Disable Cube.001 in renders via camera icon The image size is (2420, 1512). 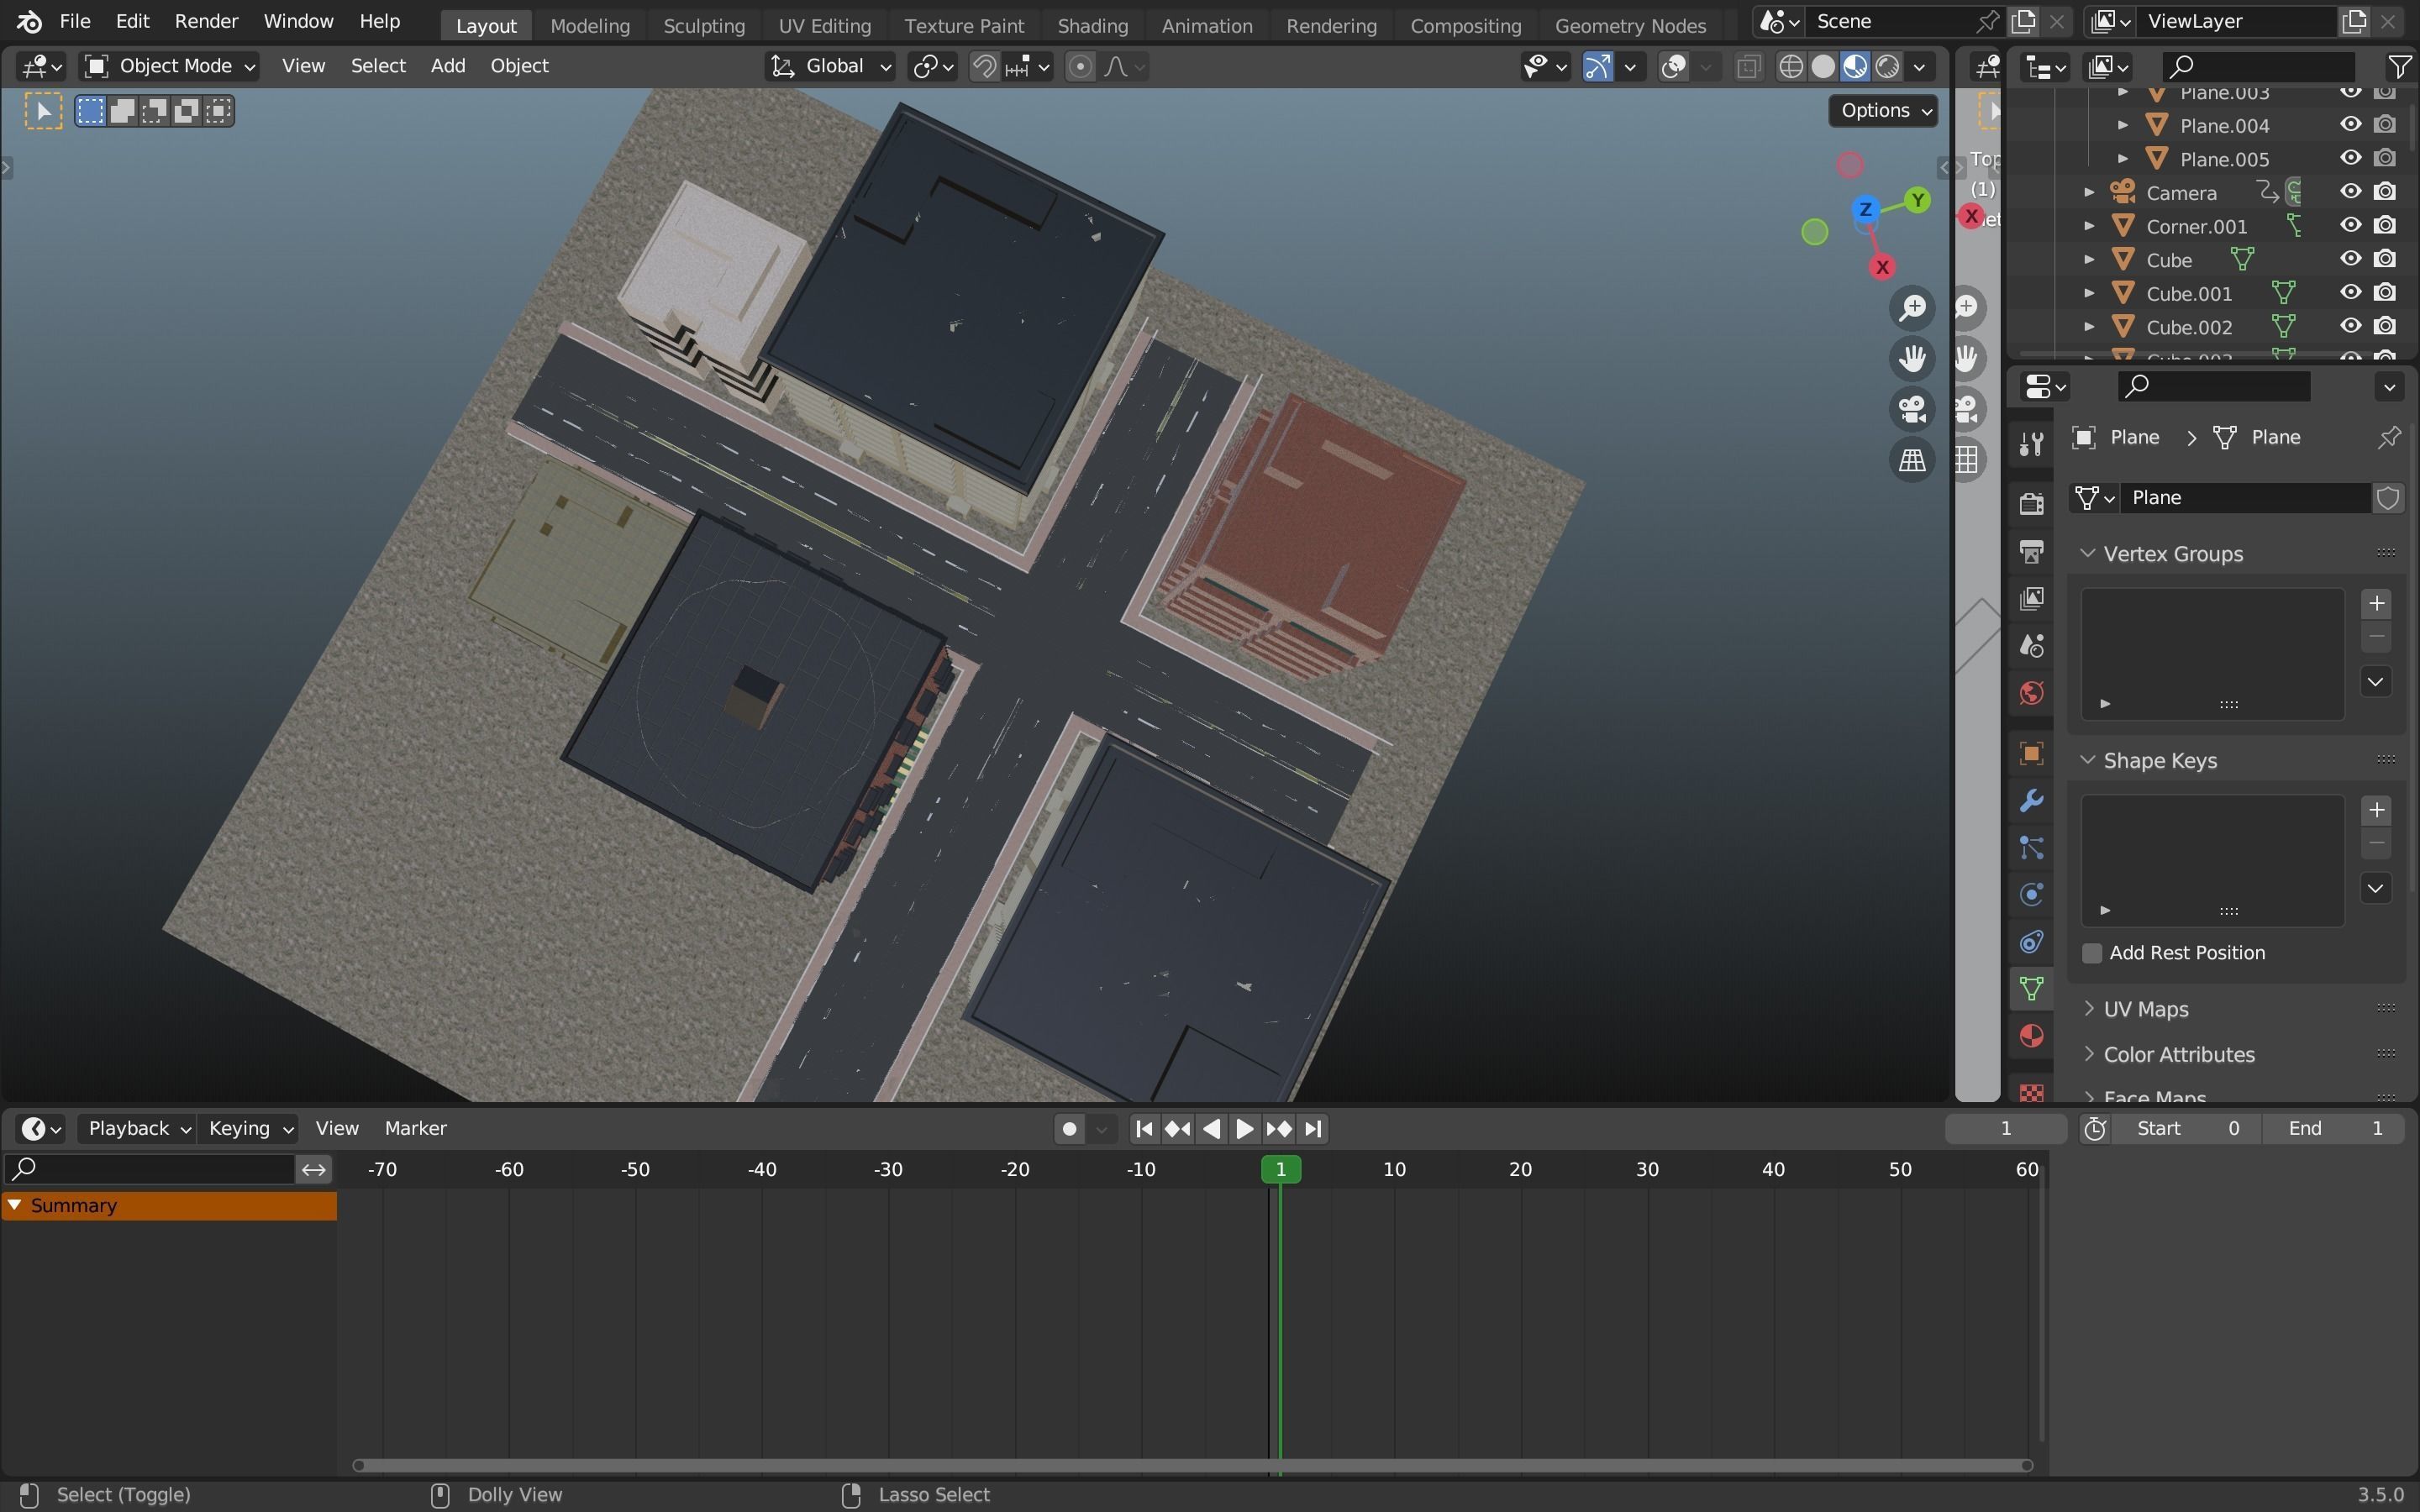[x=2385, y=293]
